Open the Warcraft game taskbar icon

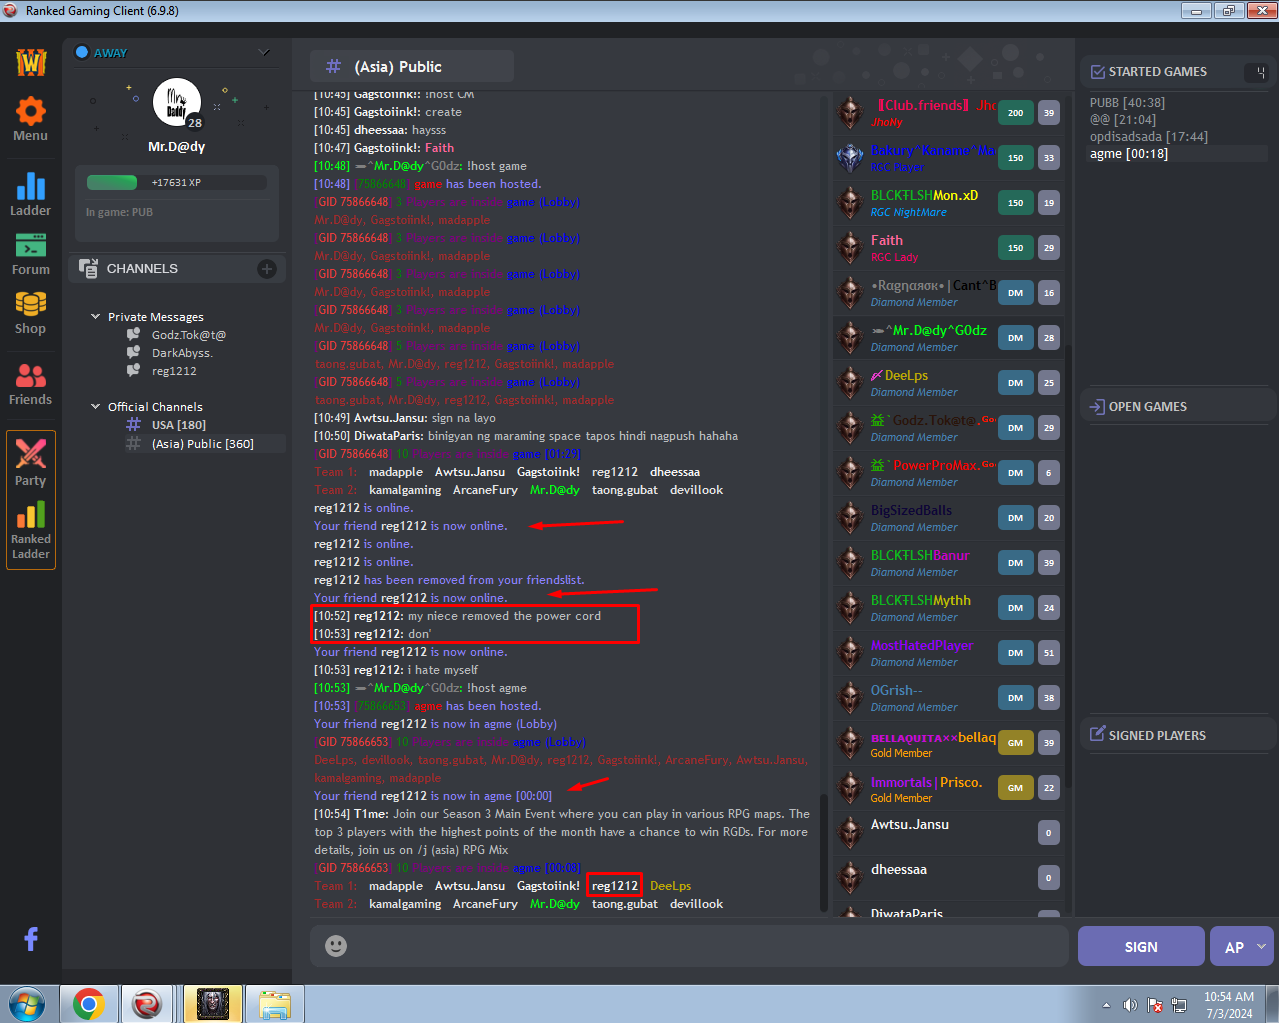[x=212, y=1004]
